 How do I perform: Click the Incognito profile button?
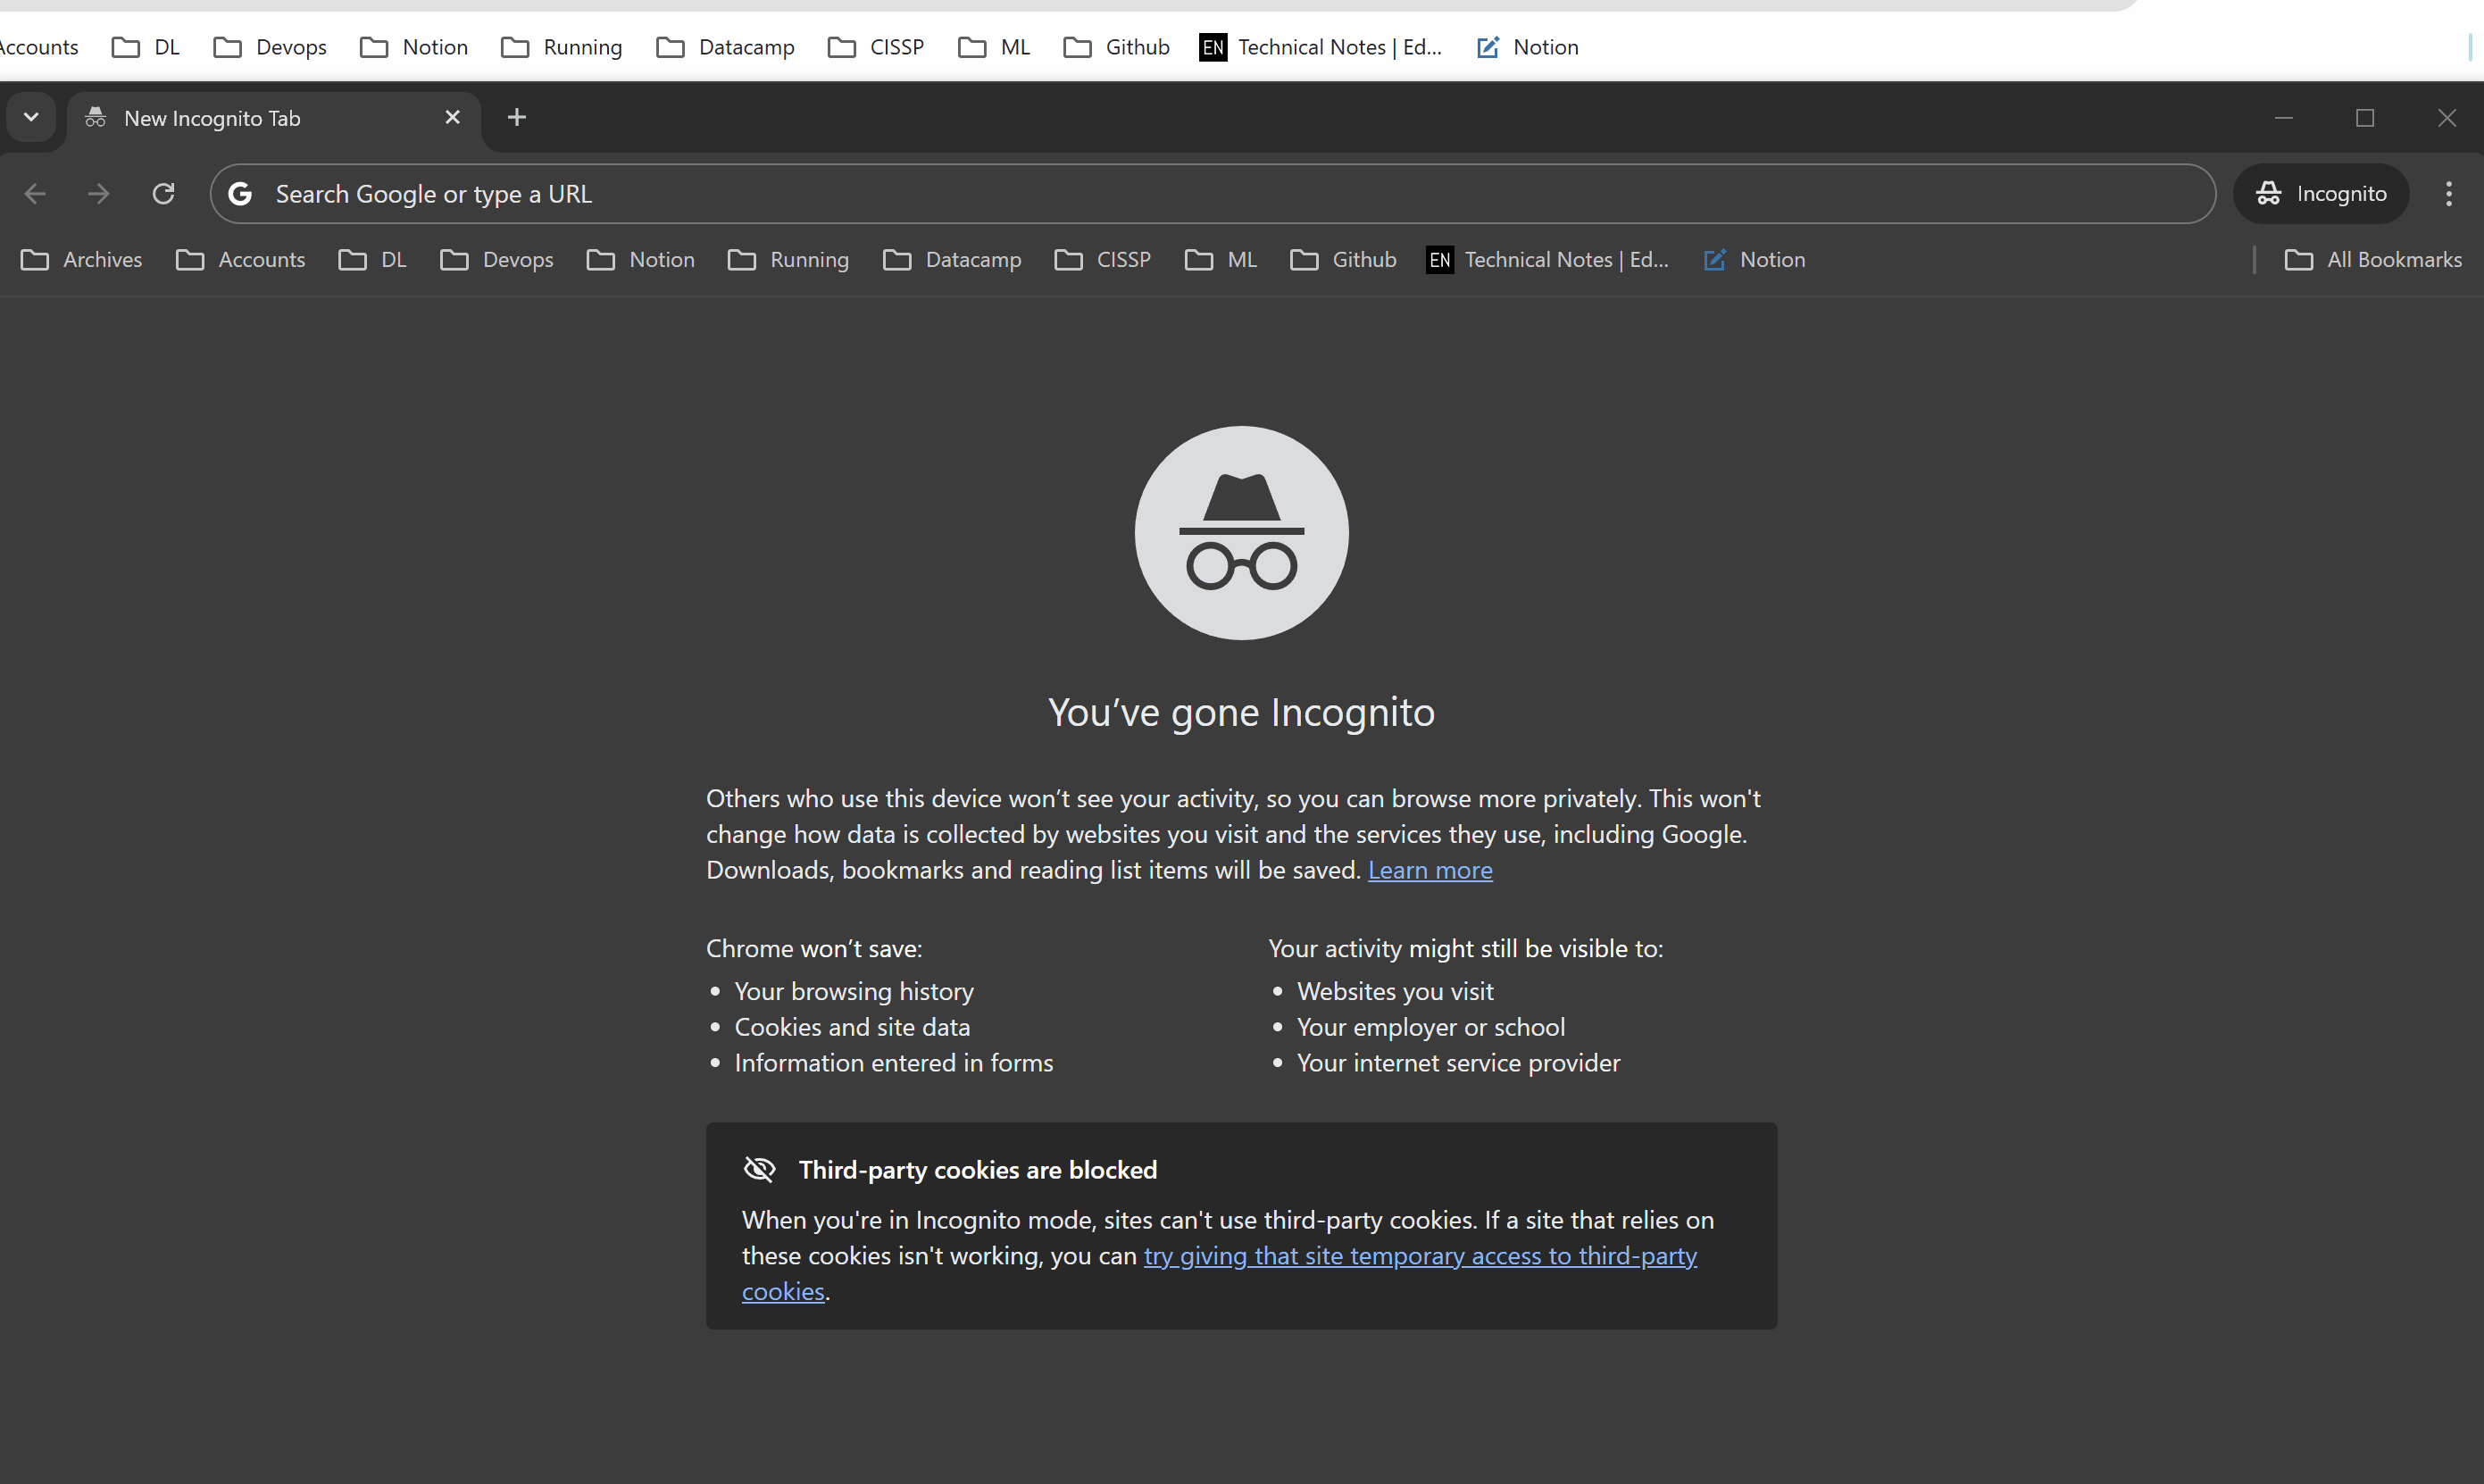(x=2321, y=194)
